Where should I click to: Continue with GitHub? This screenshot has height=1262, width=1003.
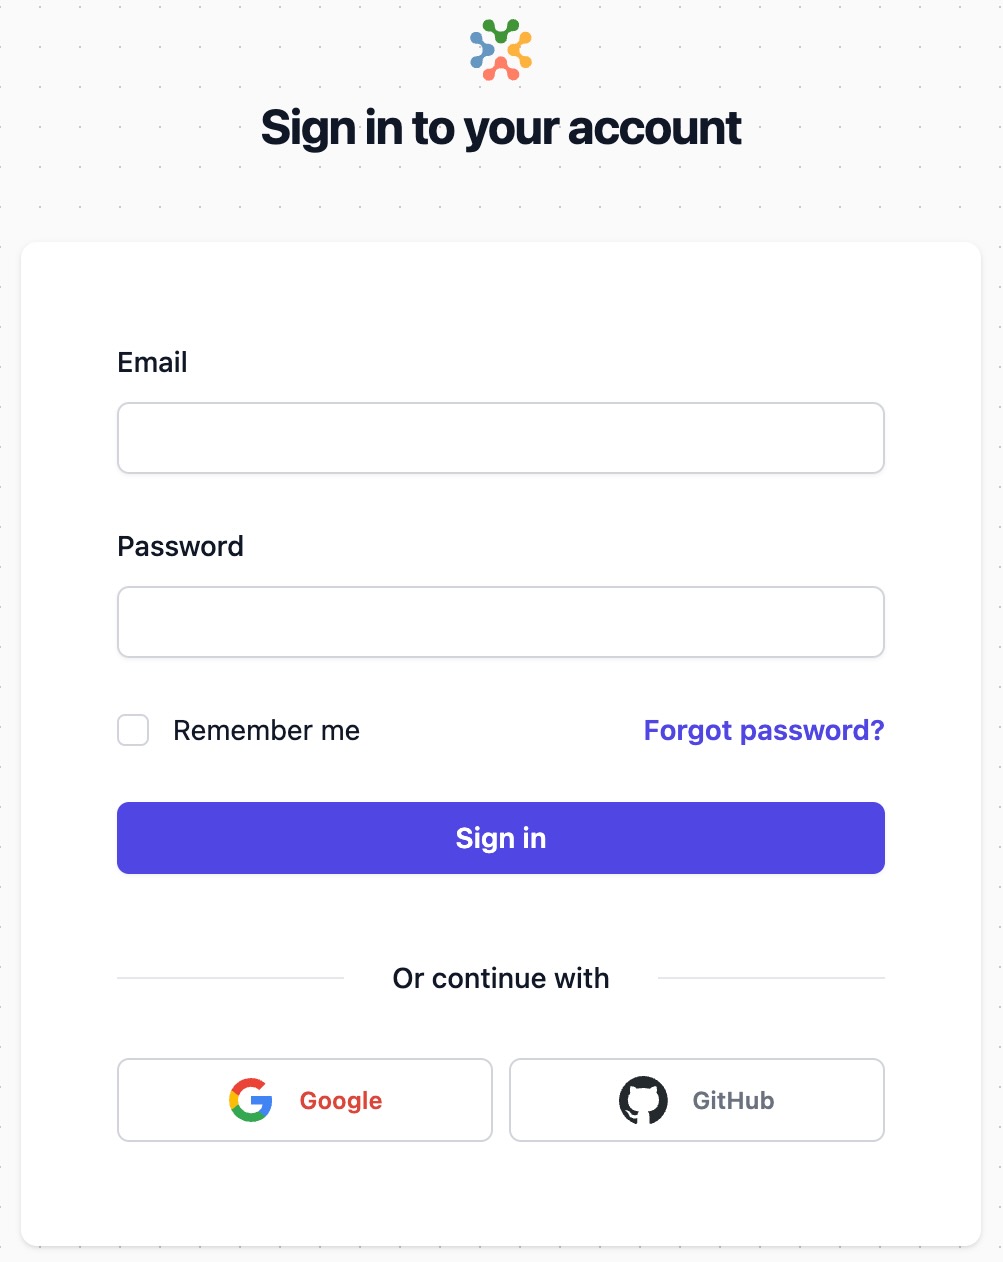(x=695, y=1100)
